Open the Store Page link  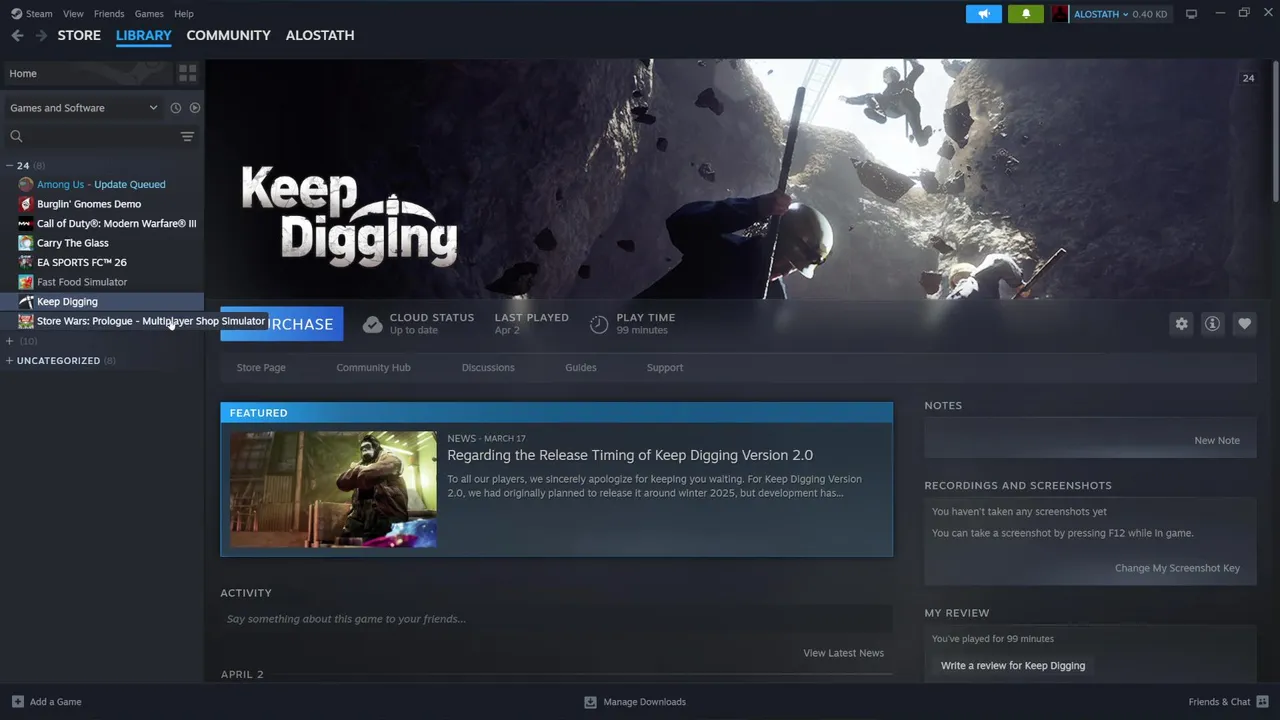click(261, 368)
